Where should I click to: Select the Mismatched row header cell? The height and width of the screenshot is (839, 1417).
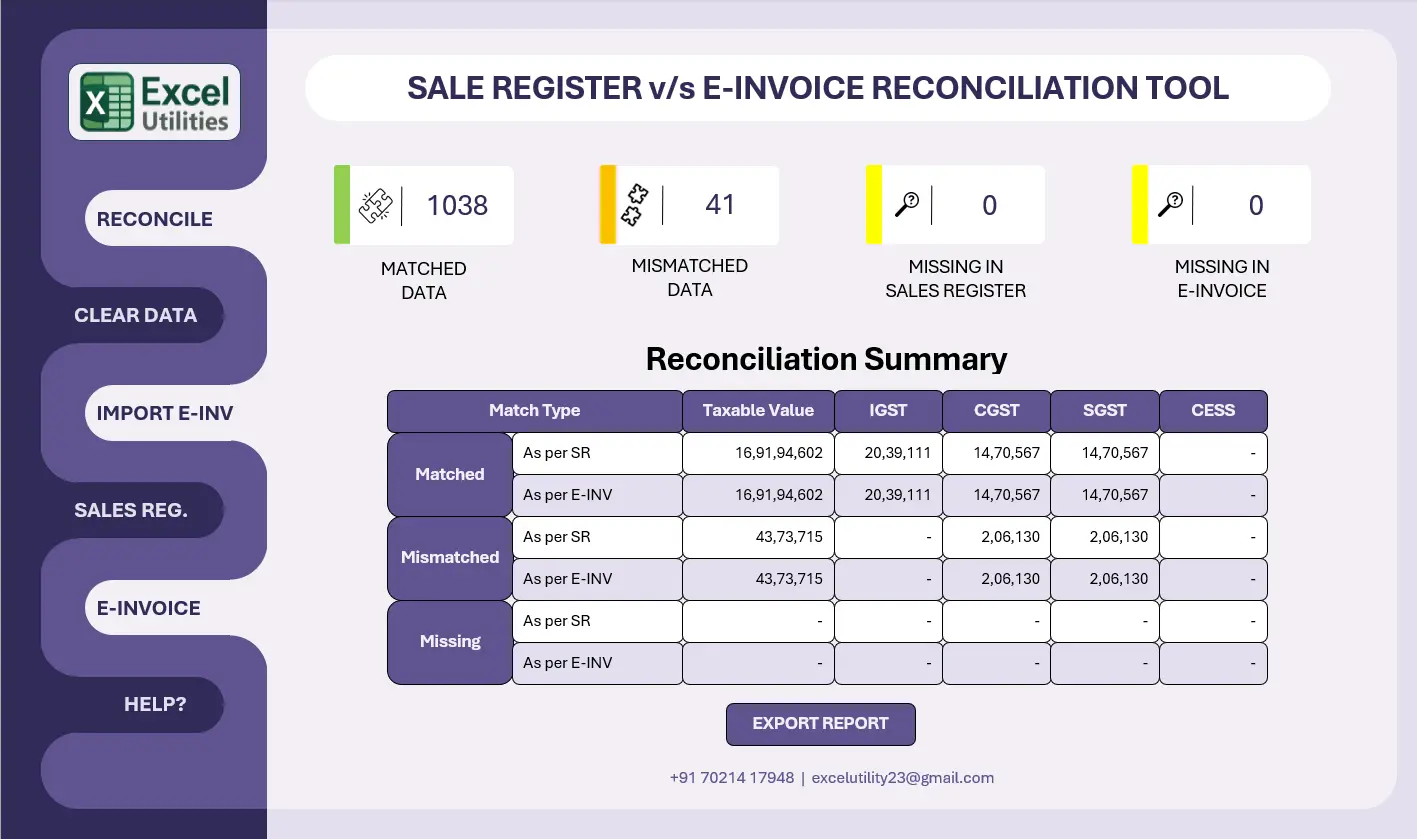[x=450, y=558]
